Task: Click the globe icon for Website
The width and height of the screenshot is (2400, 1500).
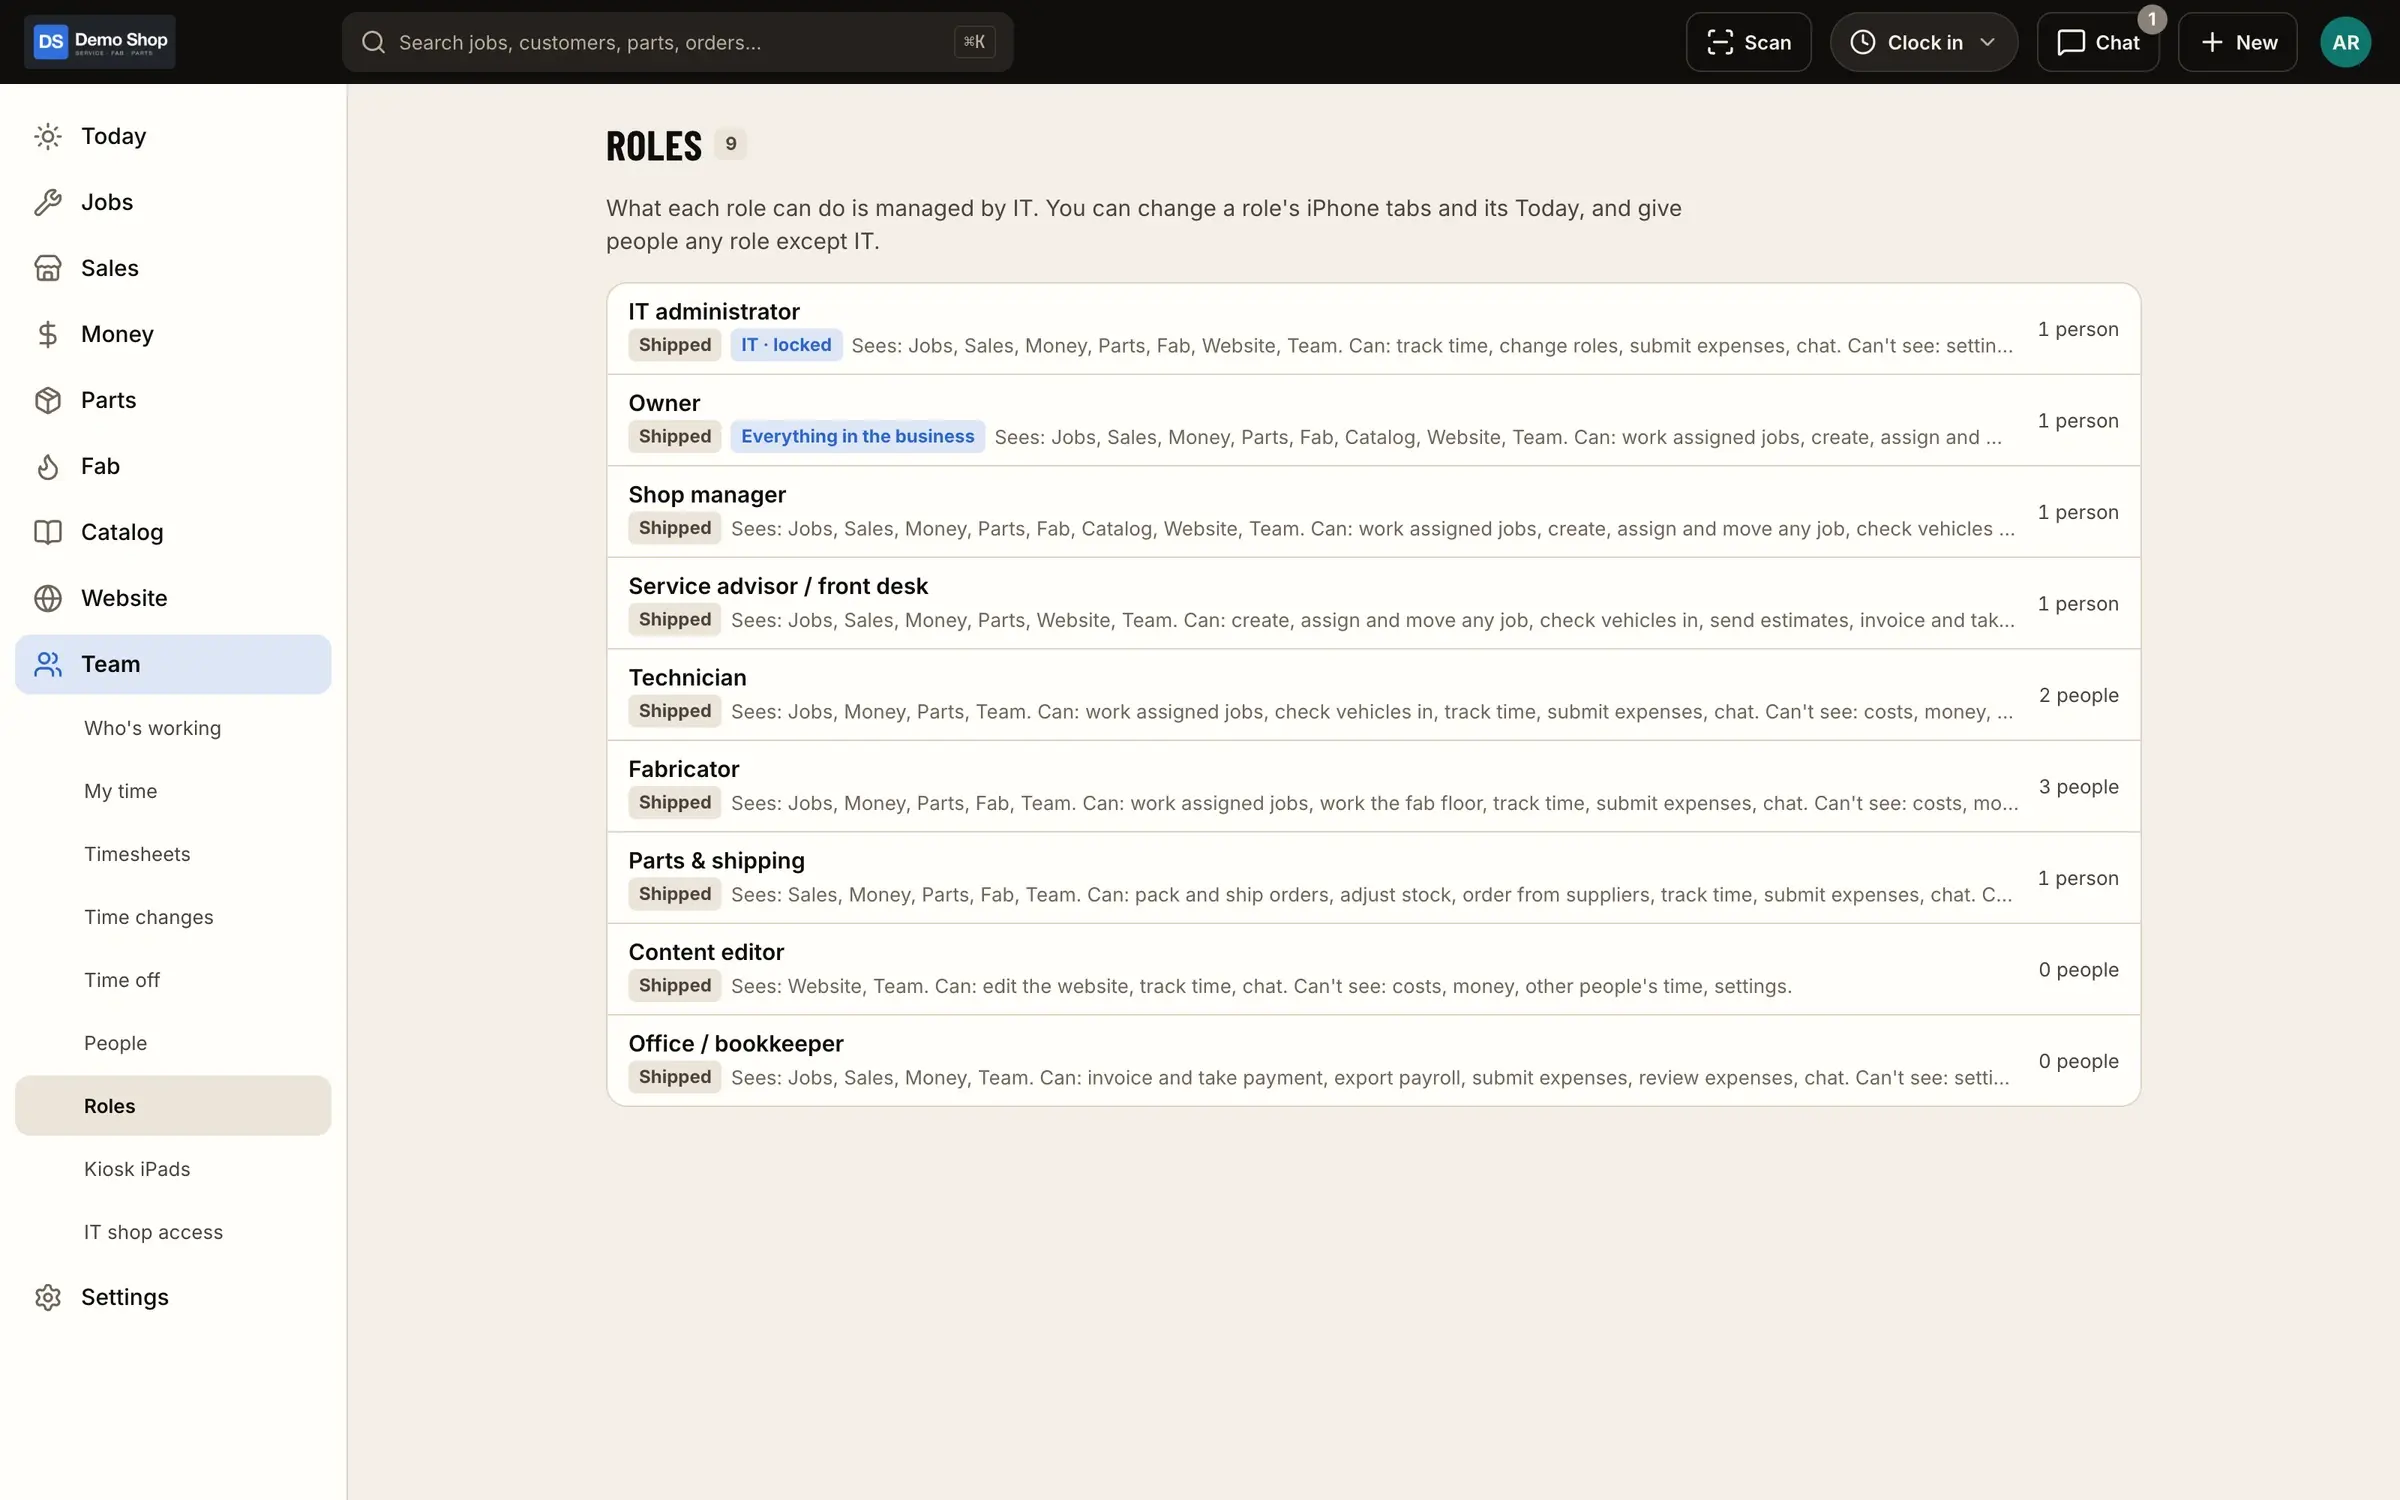Action: tap(48, 598)
